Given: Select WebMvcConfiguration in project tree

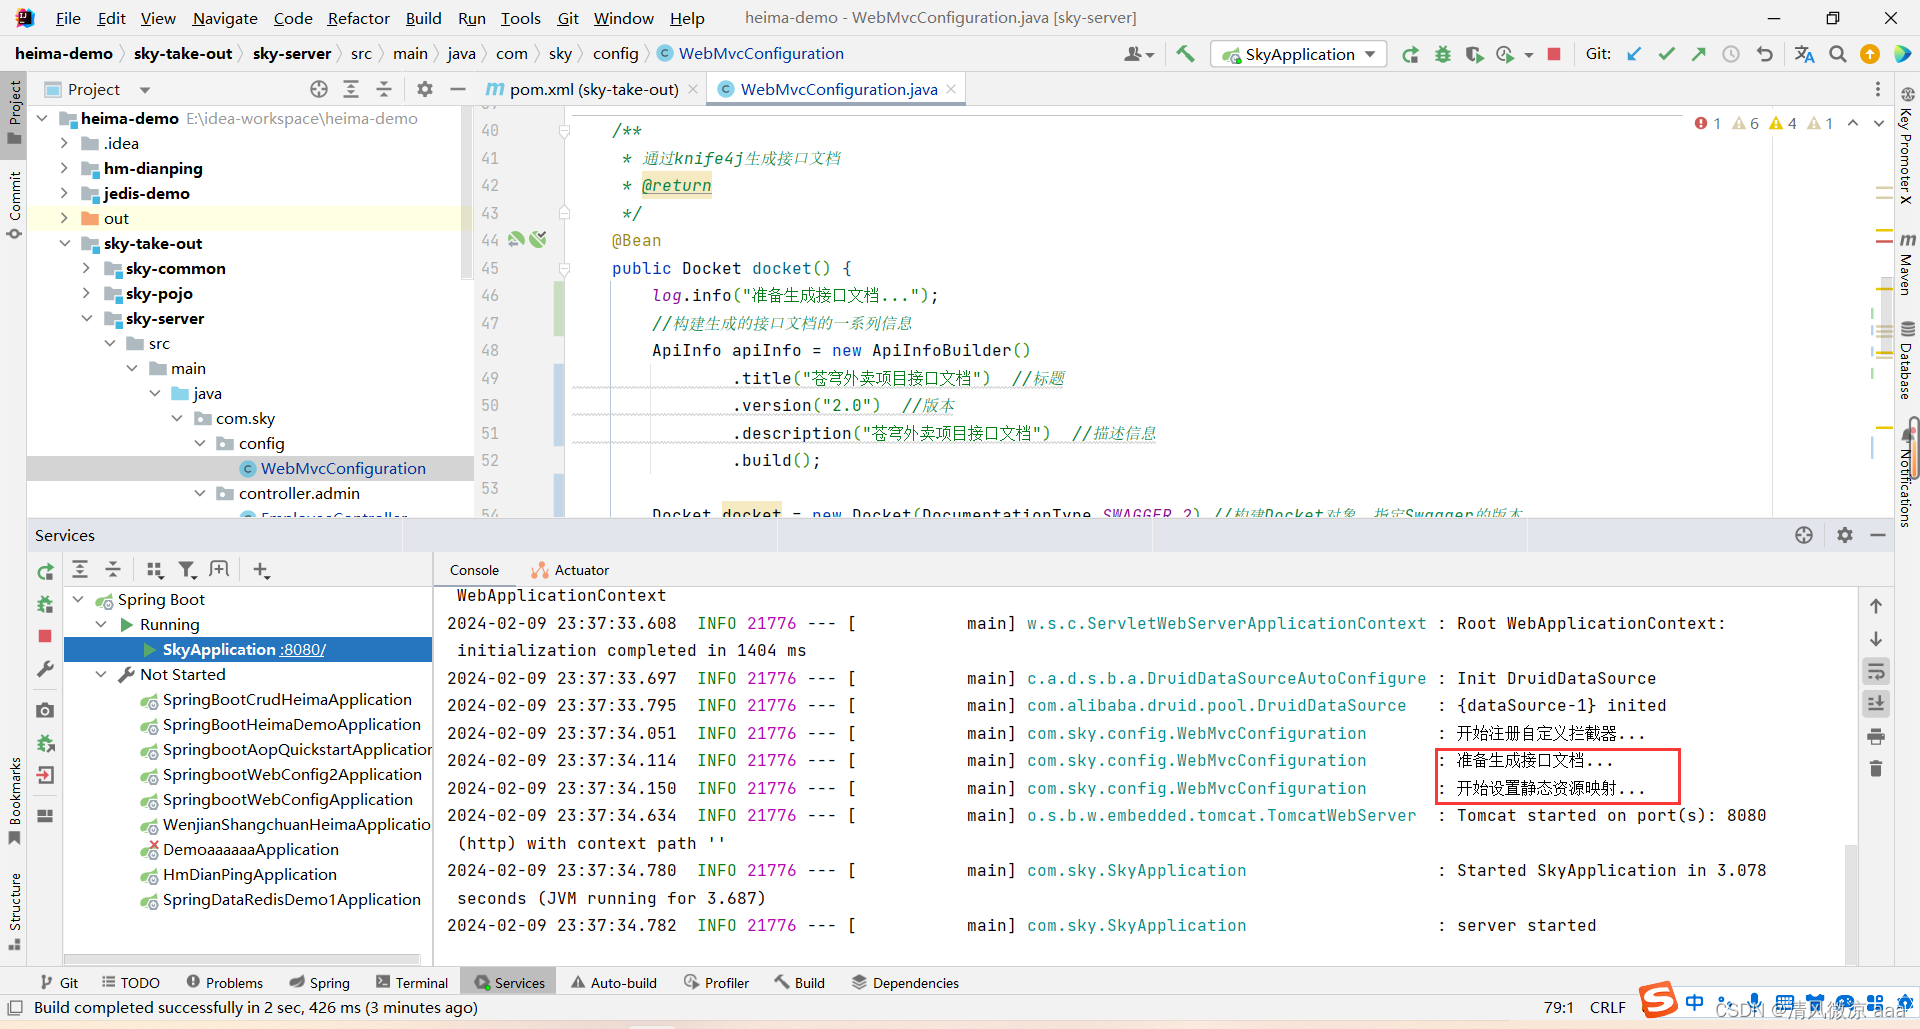Looking at the screenshot, I should [x=343, y=468].
